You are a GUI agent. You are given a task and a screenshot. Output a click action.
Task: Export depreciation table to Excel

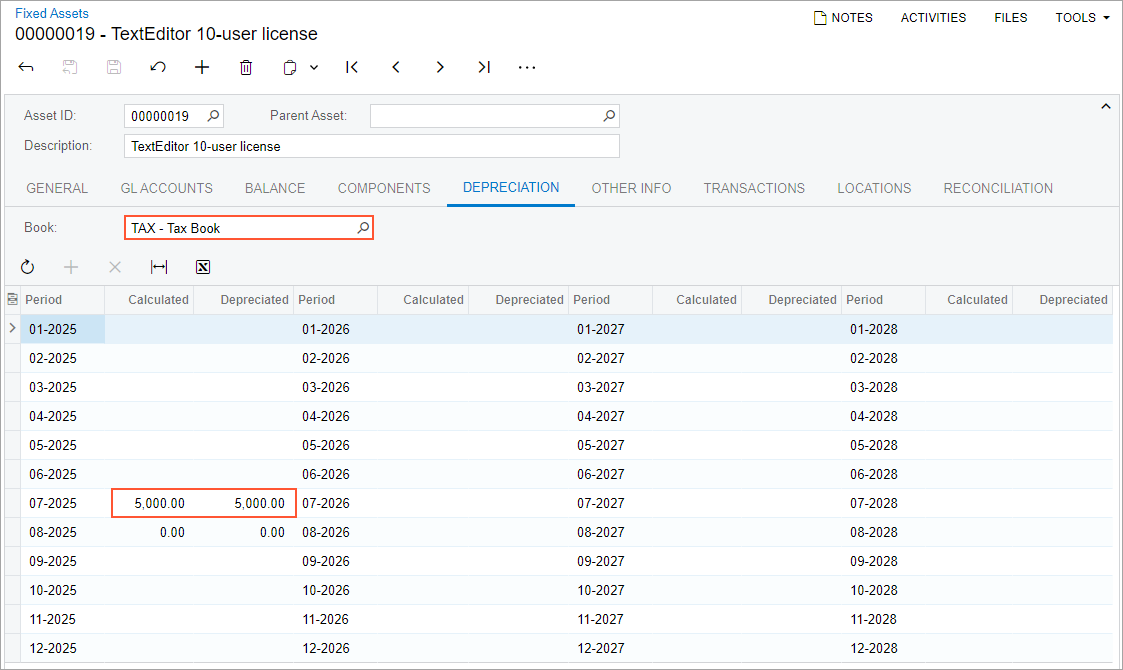(x=203, y=267)
